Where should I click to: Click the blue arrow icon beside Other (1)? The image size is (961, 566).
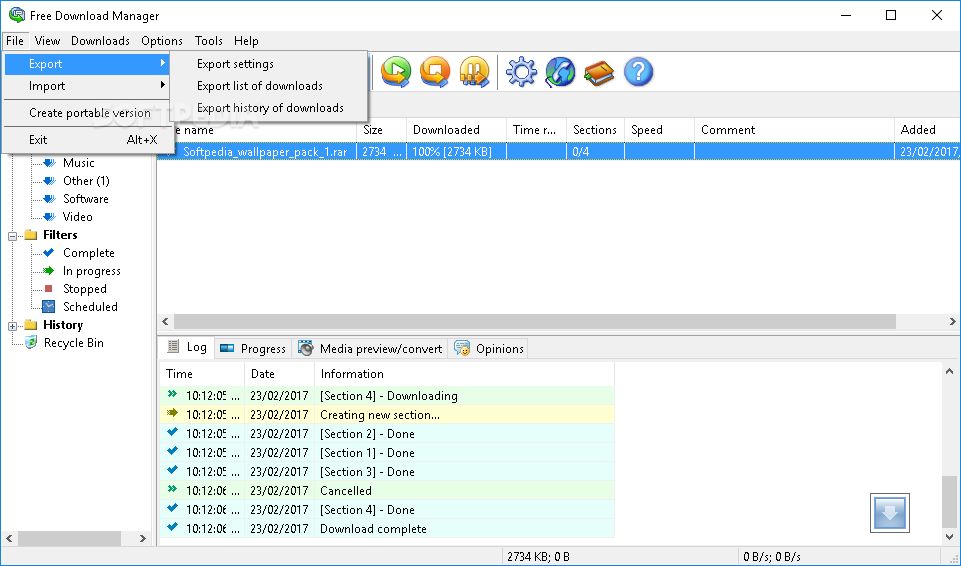49,181
